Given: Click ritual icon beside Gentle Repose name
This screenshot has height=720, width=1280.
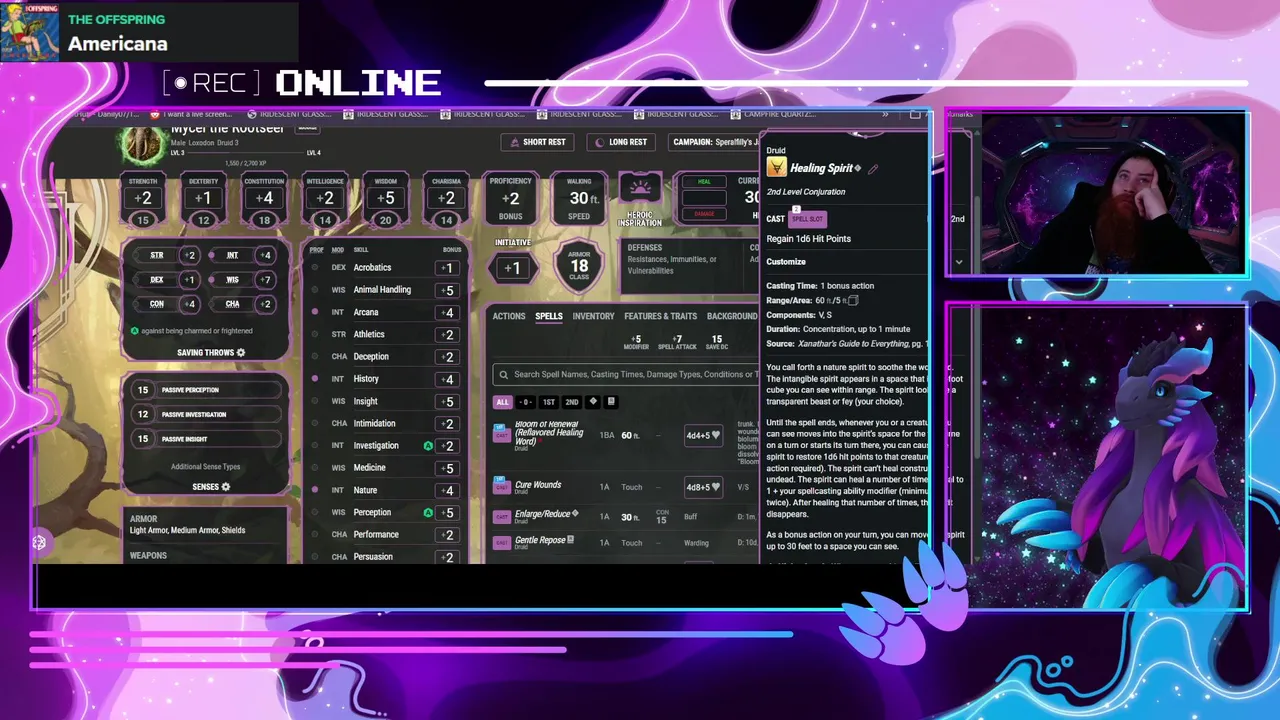Looking at the screenshot, I should coord(571,540).
